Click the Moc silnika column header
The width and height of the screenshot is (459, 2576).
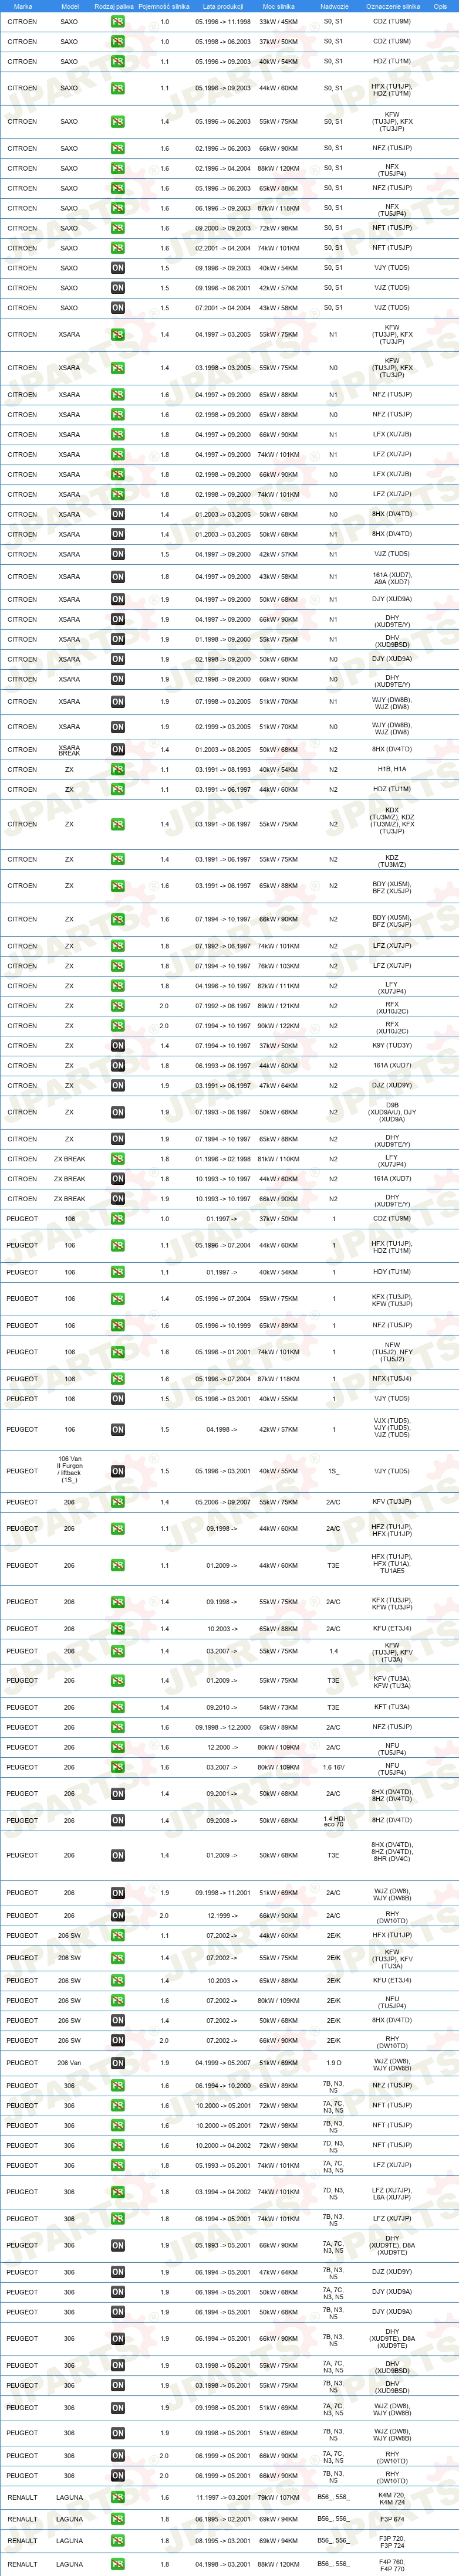click(x=279, y=6)
